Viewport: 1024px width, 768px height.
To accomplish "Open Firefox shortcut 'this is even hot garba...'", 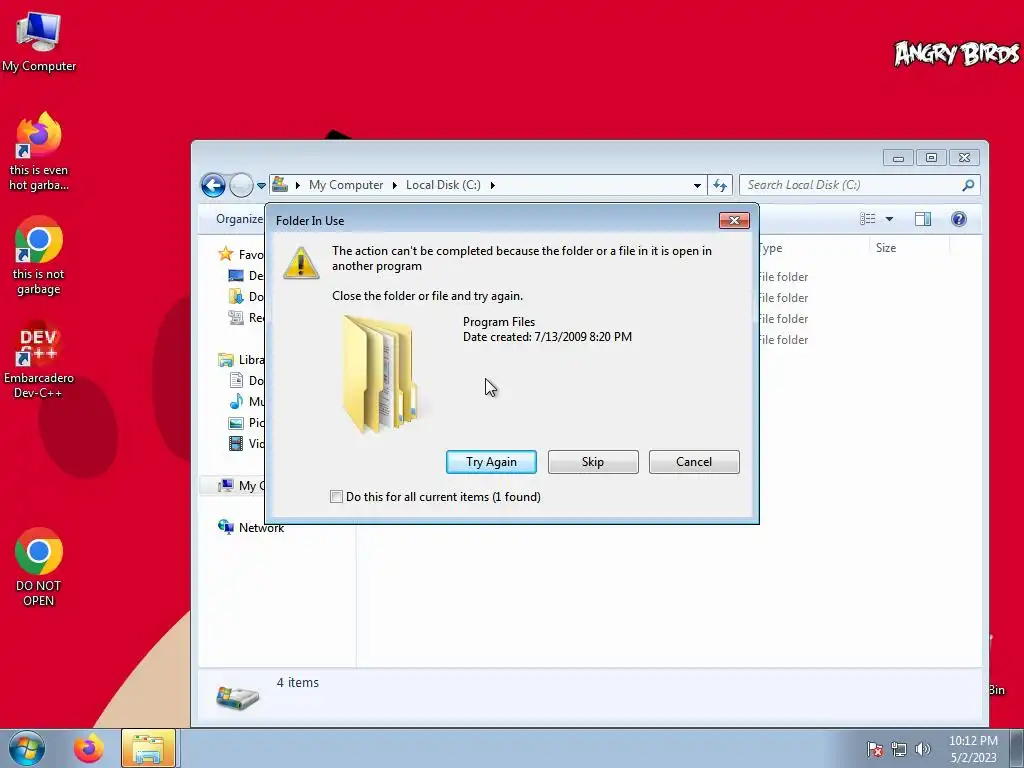I will (x=39, y=152).
